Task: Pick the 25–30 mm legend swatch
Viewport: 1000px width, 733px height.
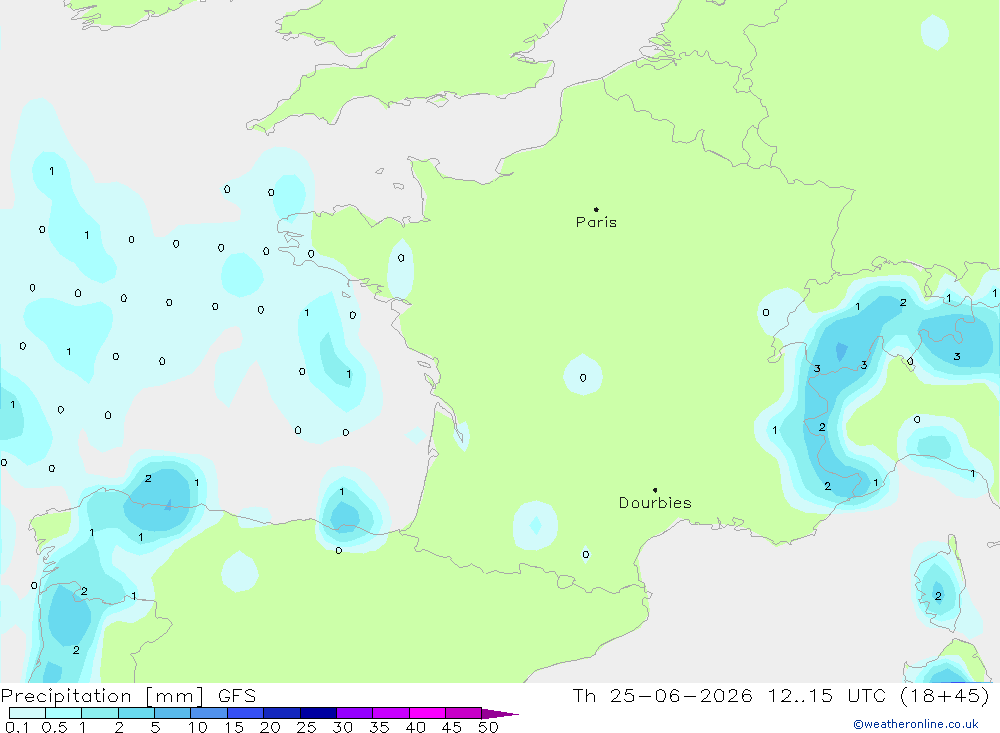Action: 318,713
